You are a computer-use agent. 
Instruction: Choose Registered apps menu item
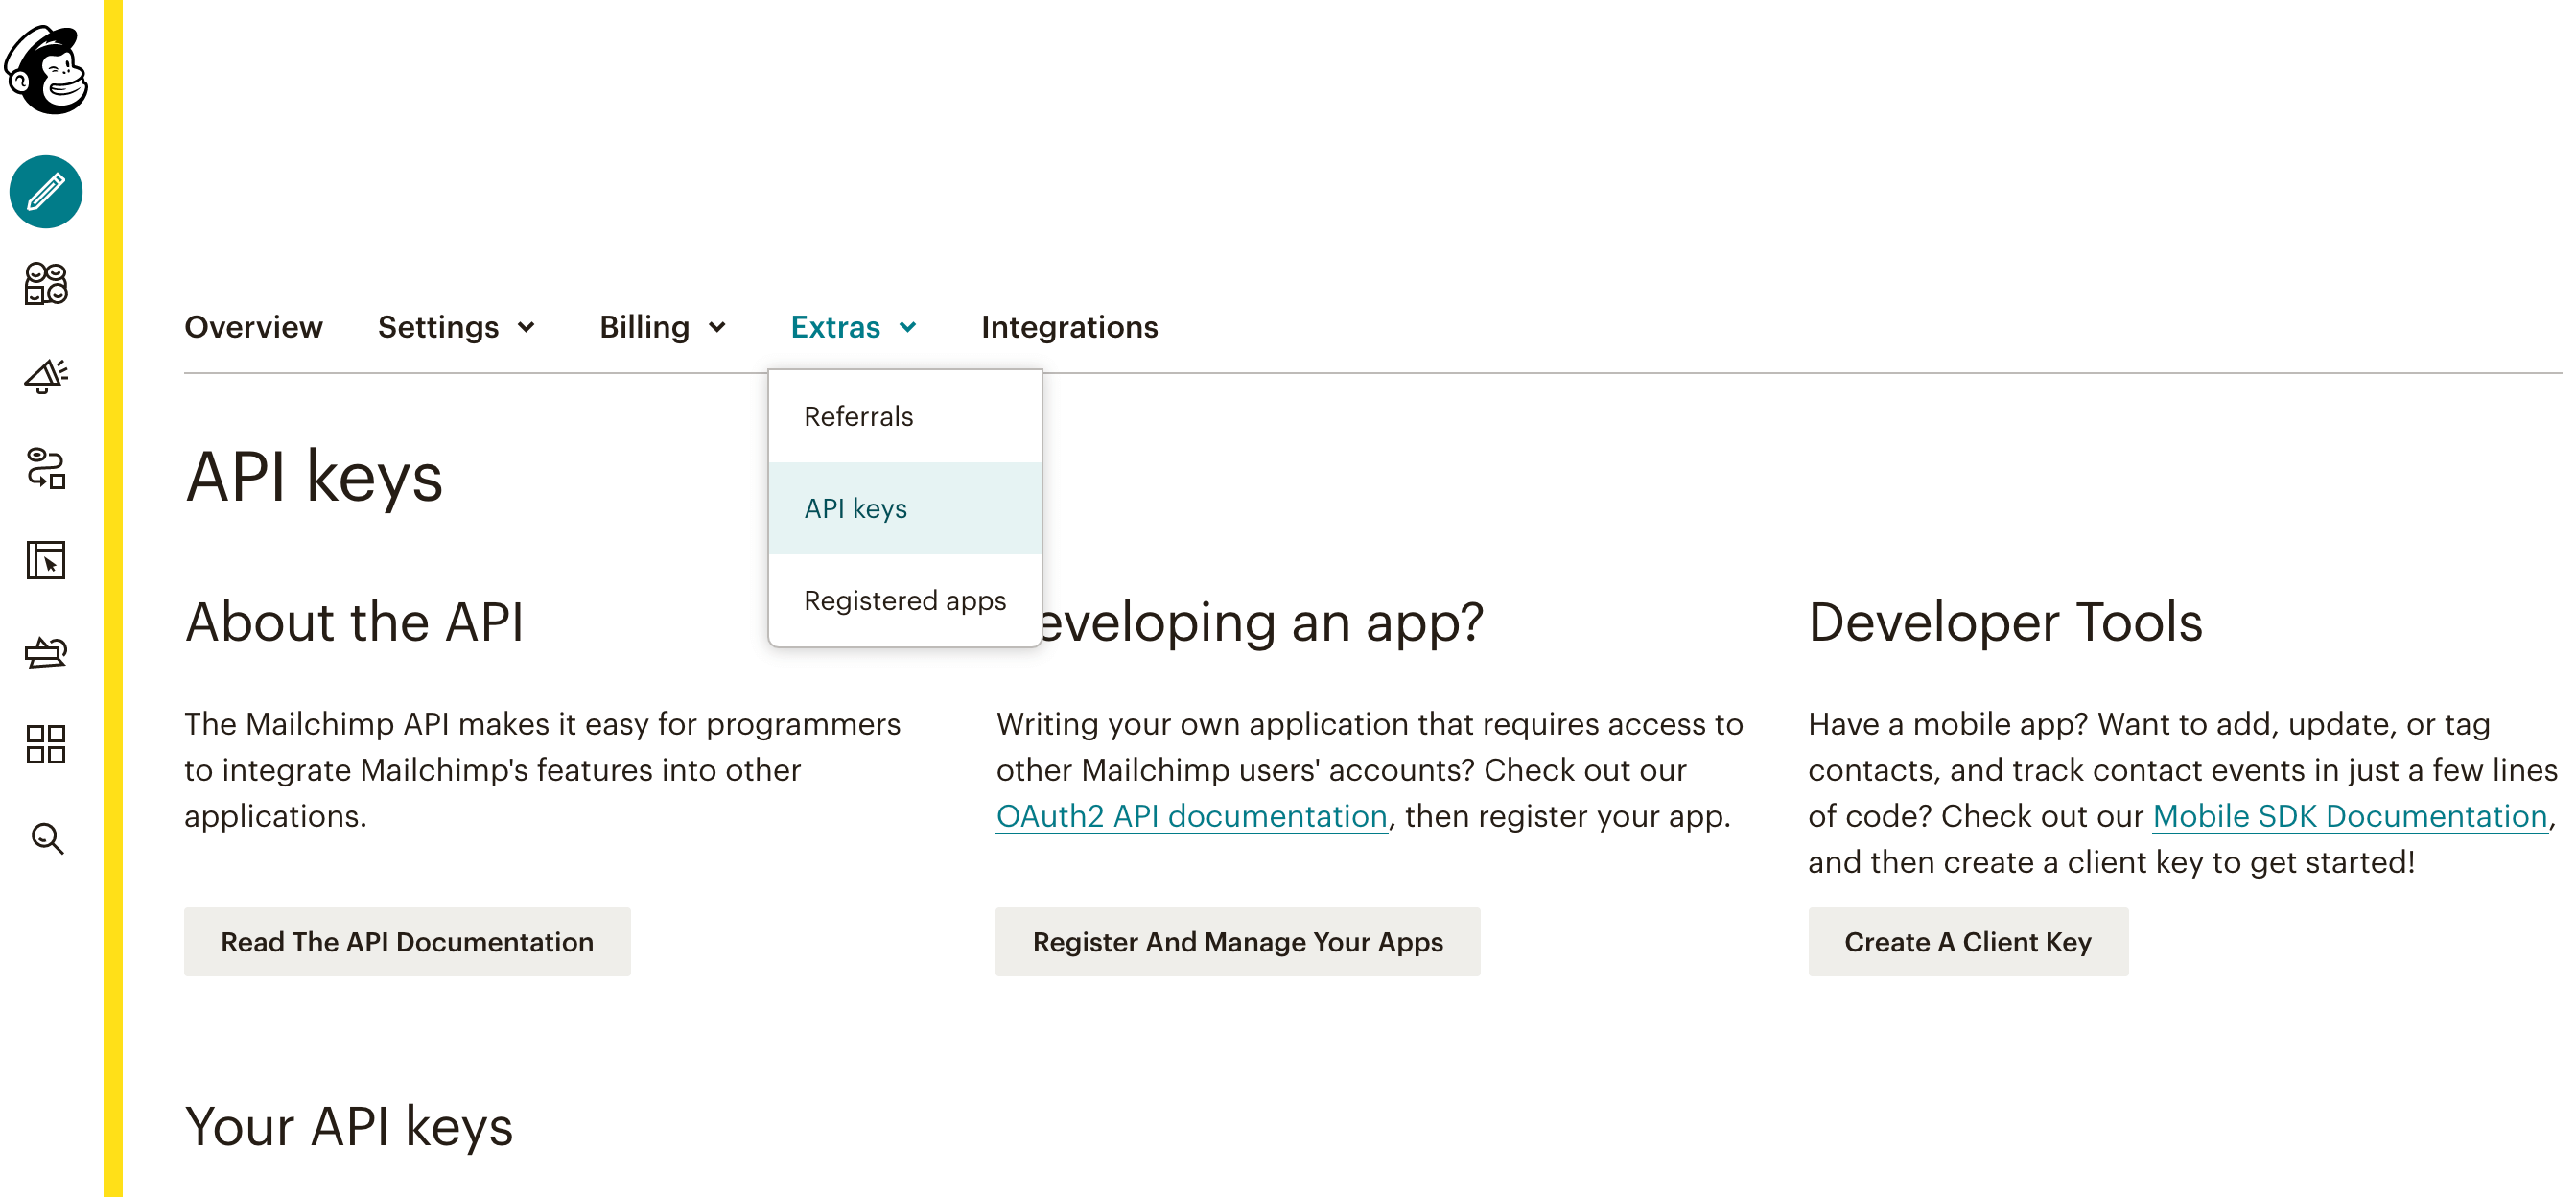pyautogui.click(x=904, y=600)
